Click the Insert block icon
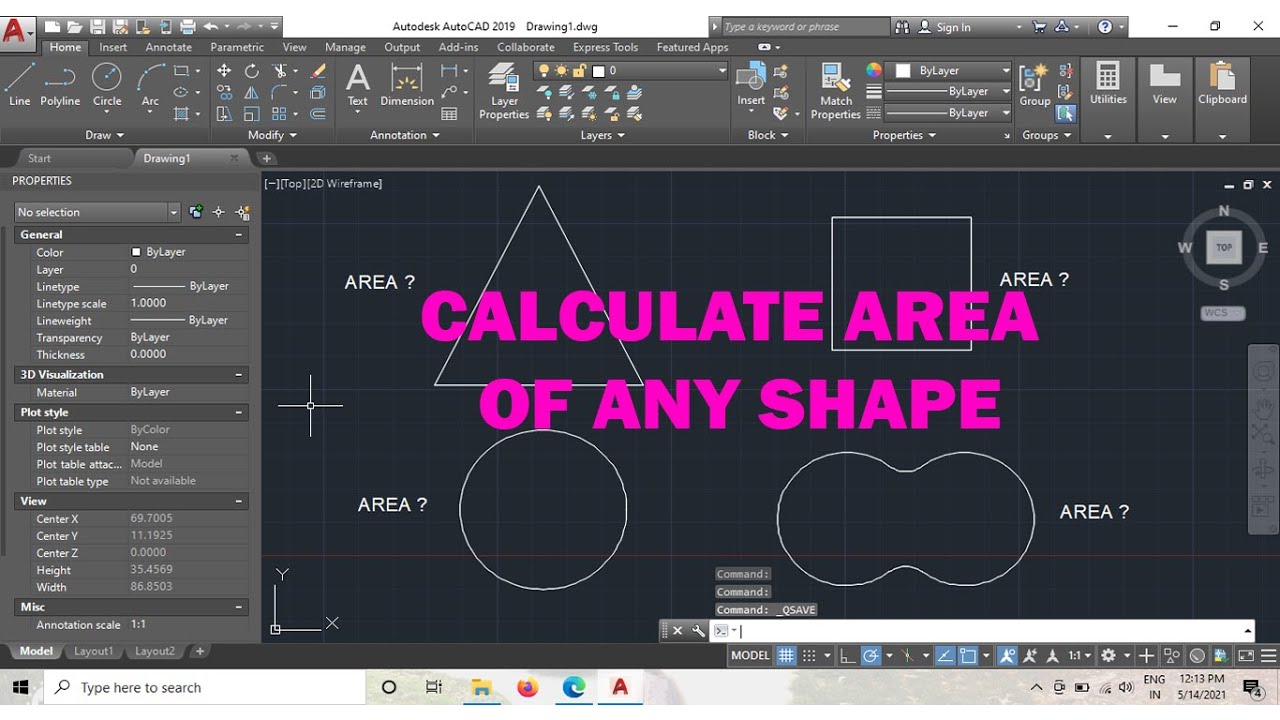The image size is (1280, 720). [x=751, y=84]
